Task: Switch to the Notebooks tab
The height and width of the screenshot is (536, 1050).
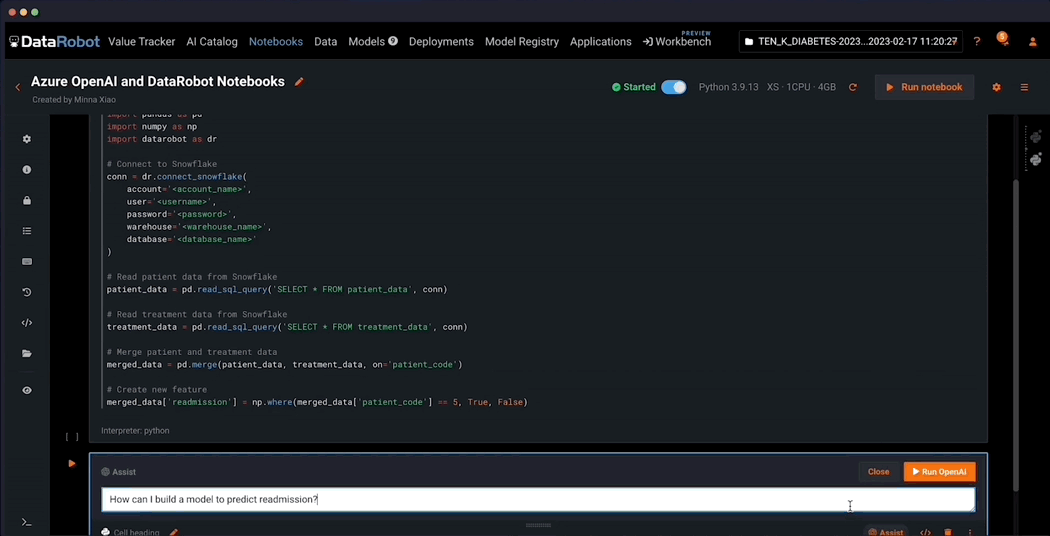Action: click(x=276, y=42)
